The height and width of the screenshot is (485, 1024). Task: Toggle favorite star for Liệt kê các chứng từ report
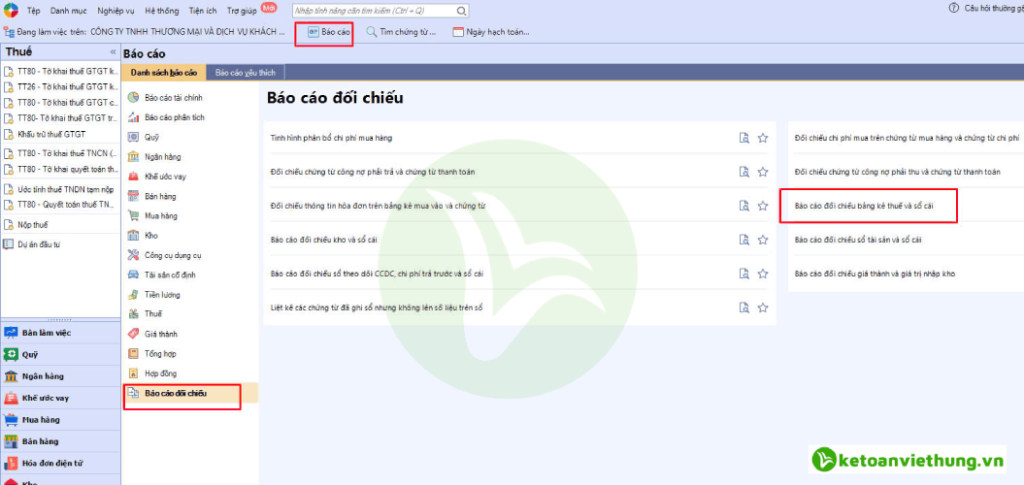point(762,307)
